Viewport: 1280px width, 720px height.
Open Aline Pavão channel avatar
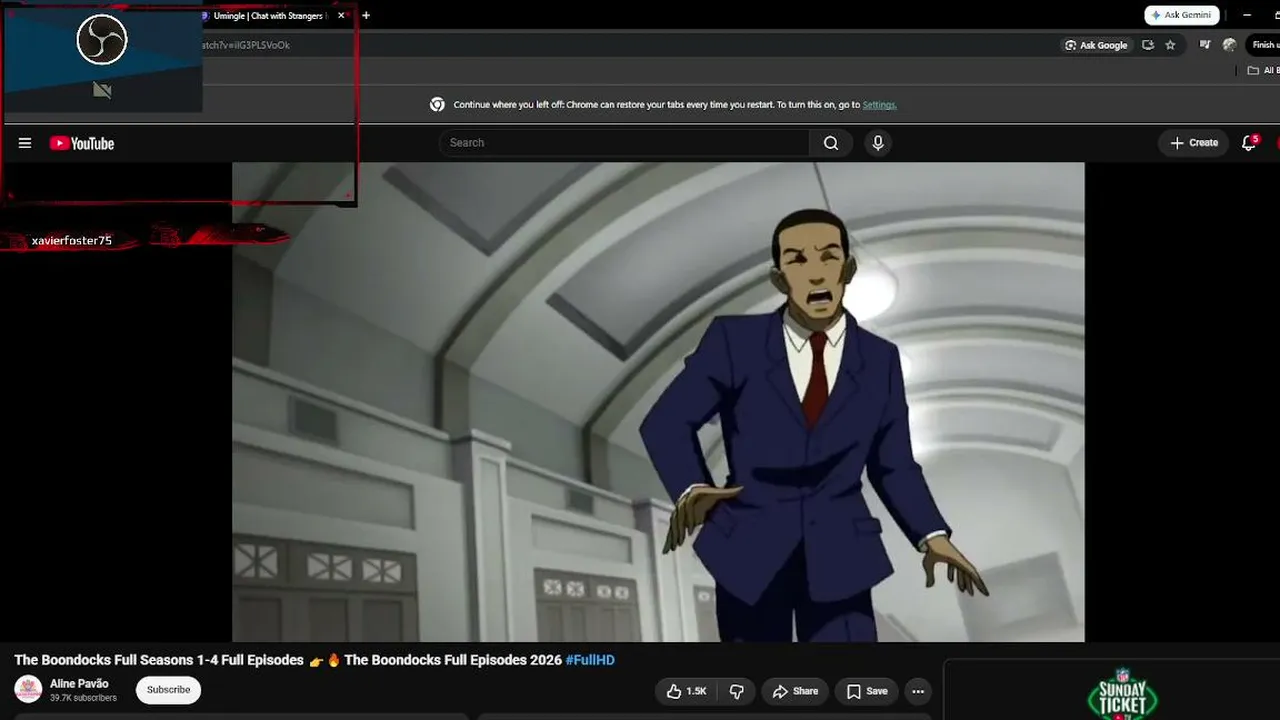(x=28, y=689)
